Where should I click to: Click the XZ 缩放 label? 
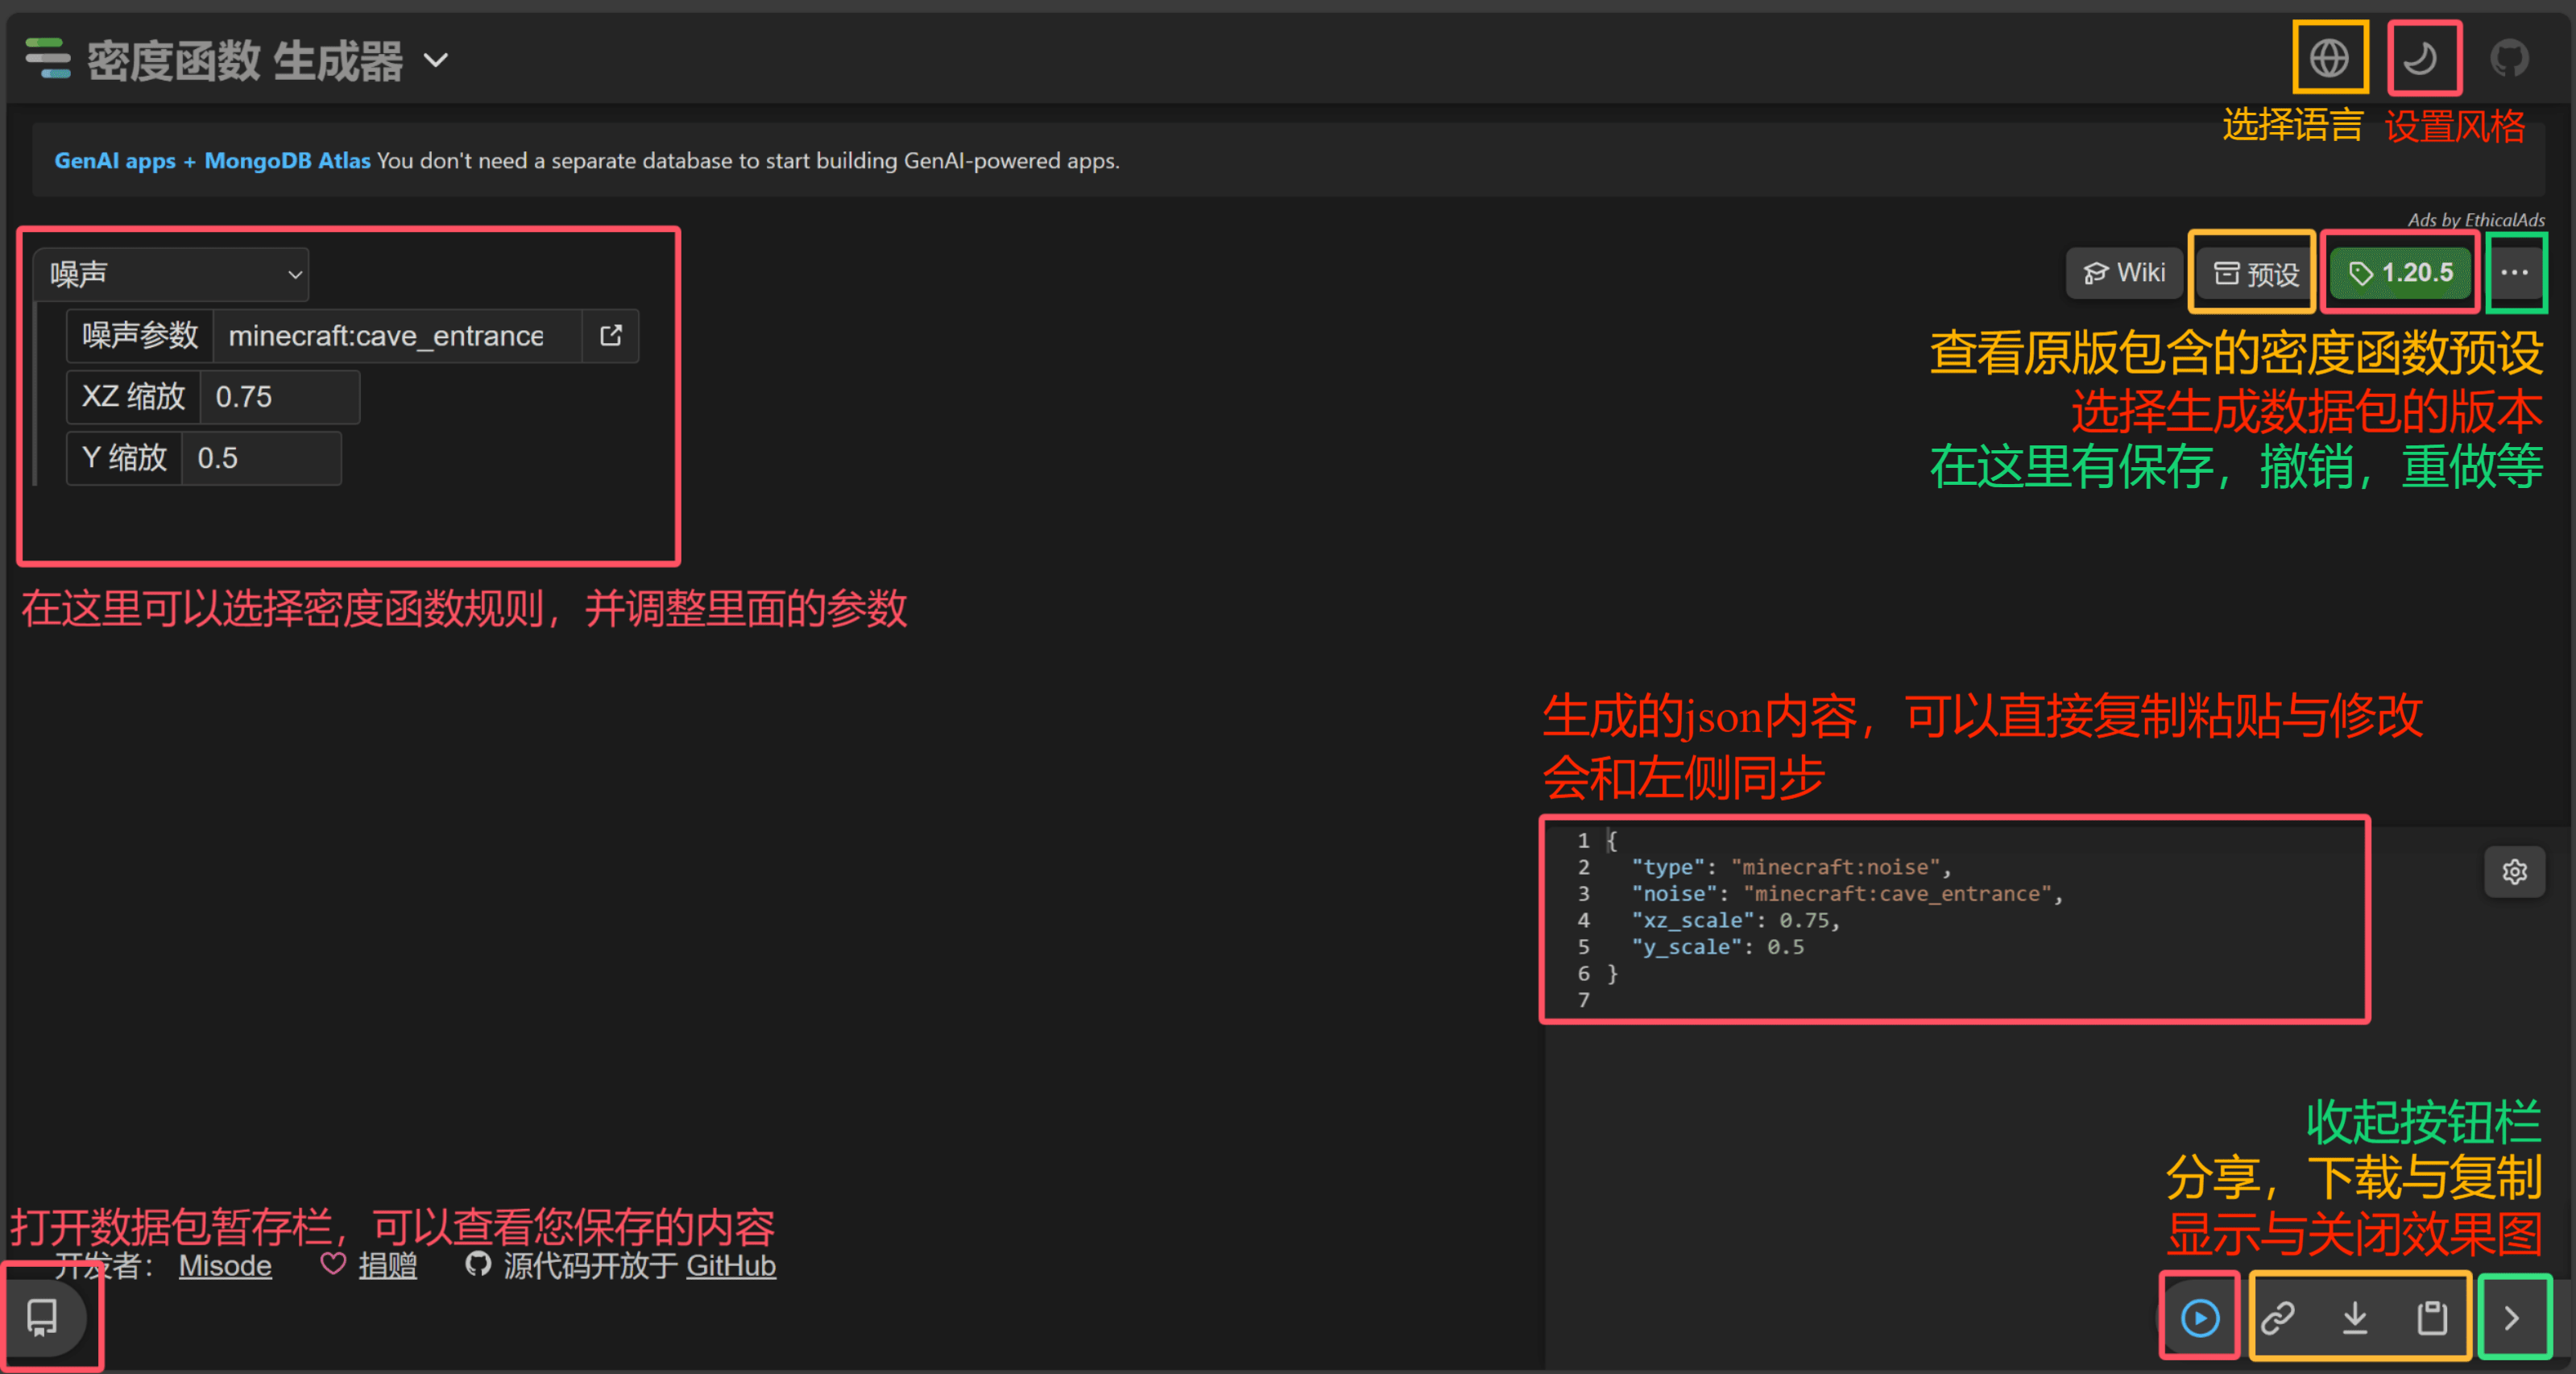pyautogui.click(x=134, y=397)
